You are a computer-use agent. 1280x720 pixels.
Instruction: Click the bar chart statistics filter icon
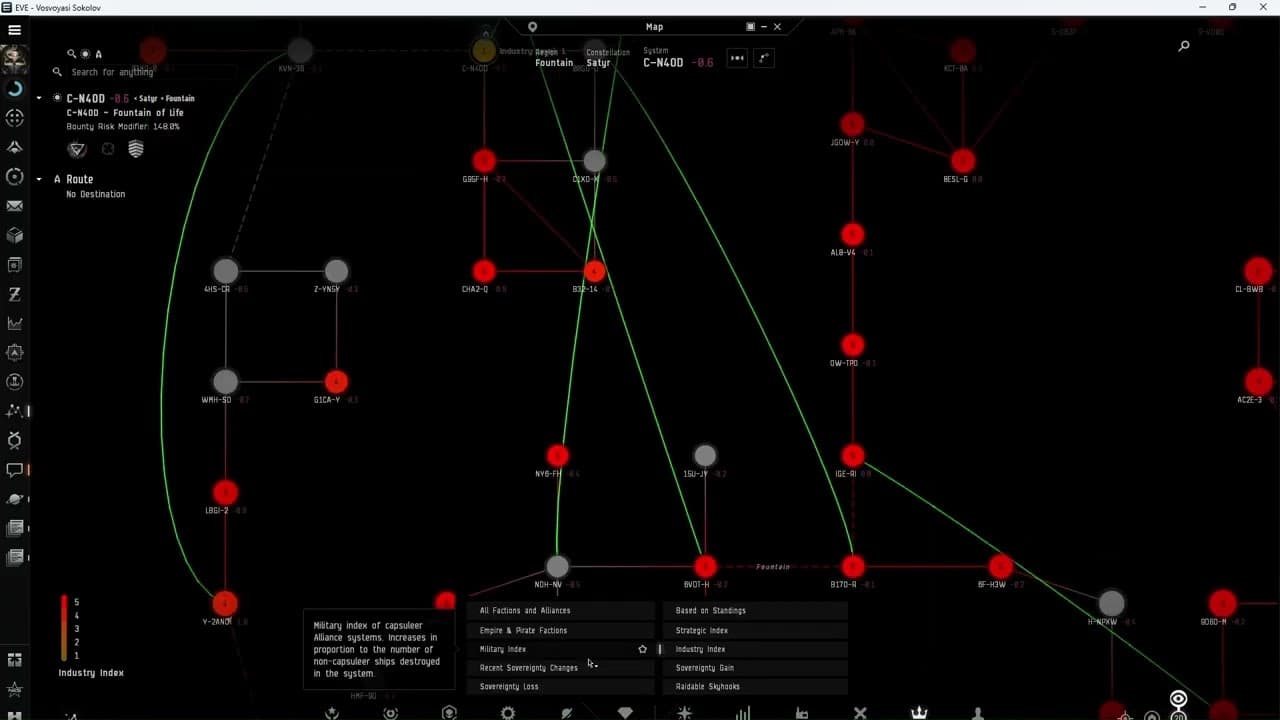743,713
